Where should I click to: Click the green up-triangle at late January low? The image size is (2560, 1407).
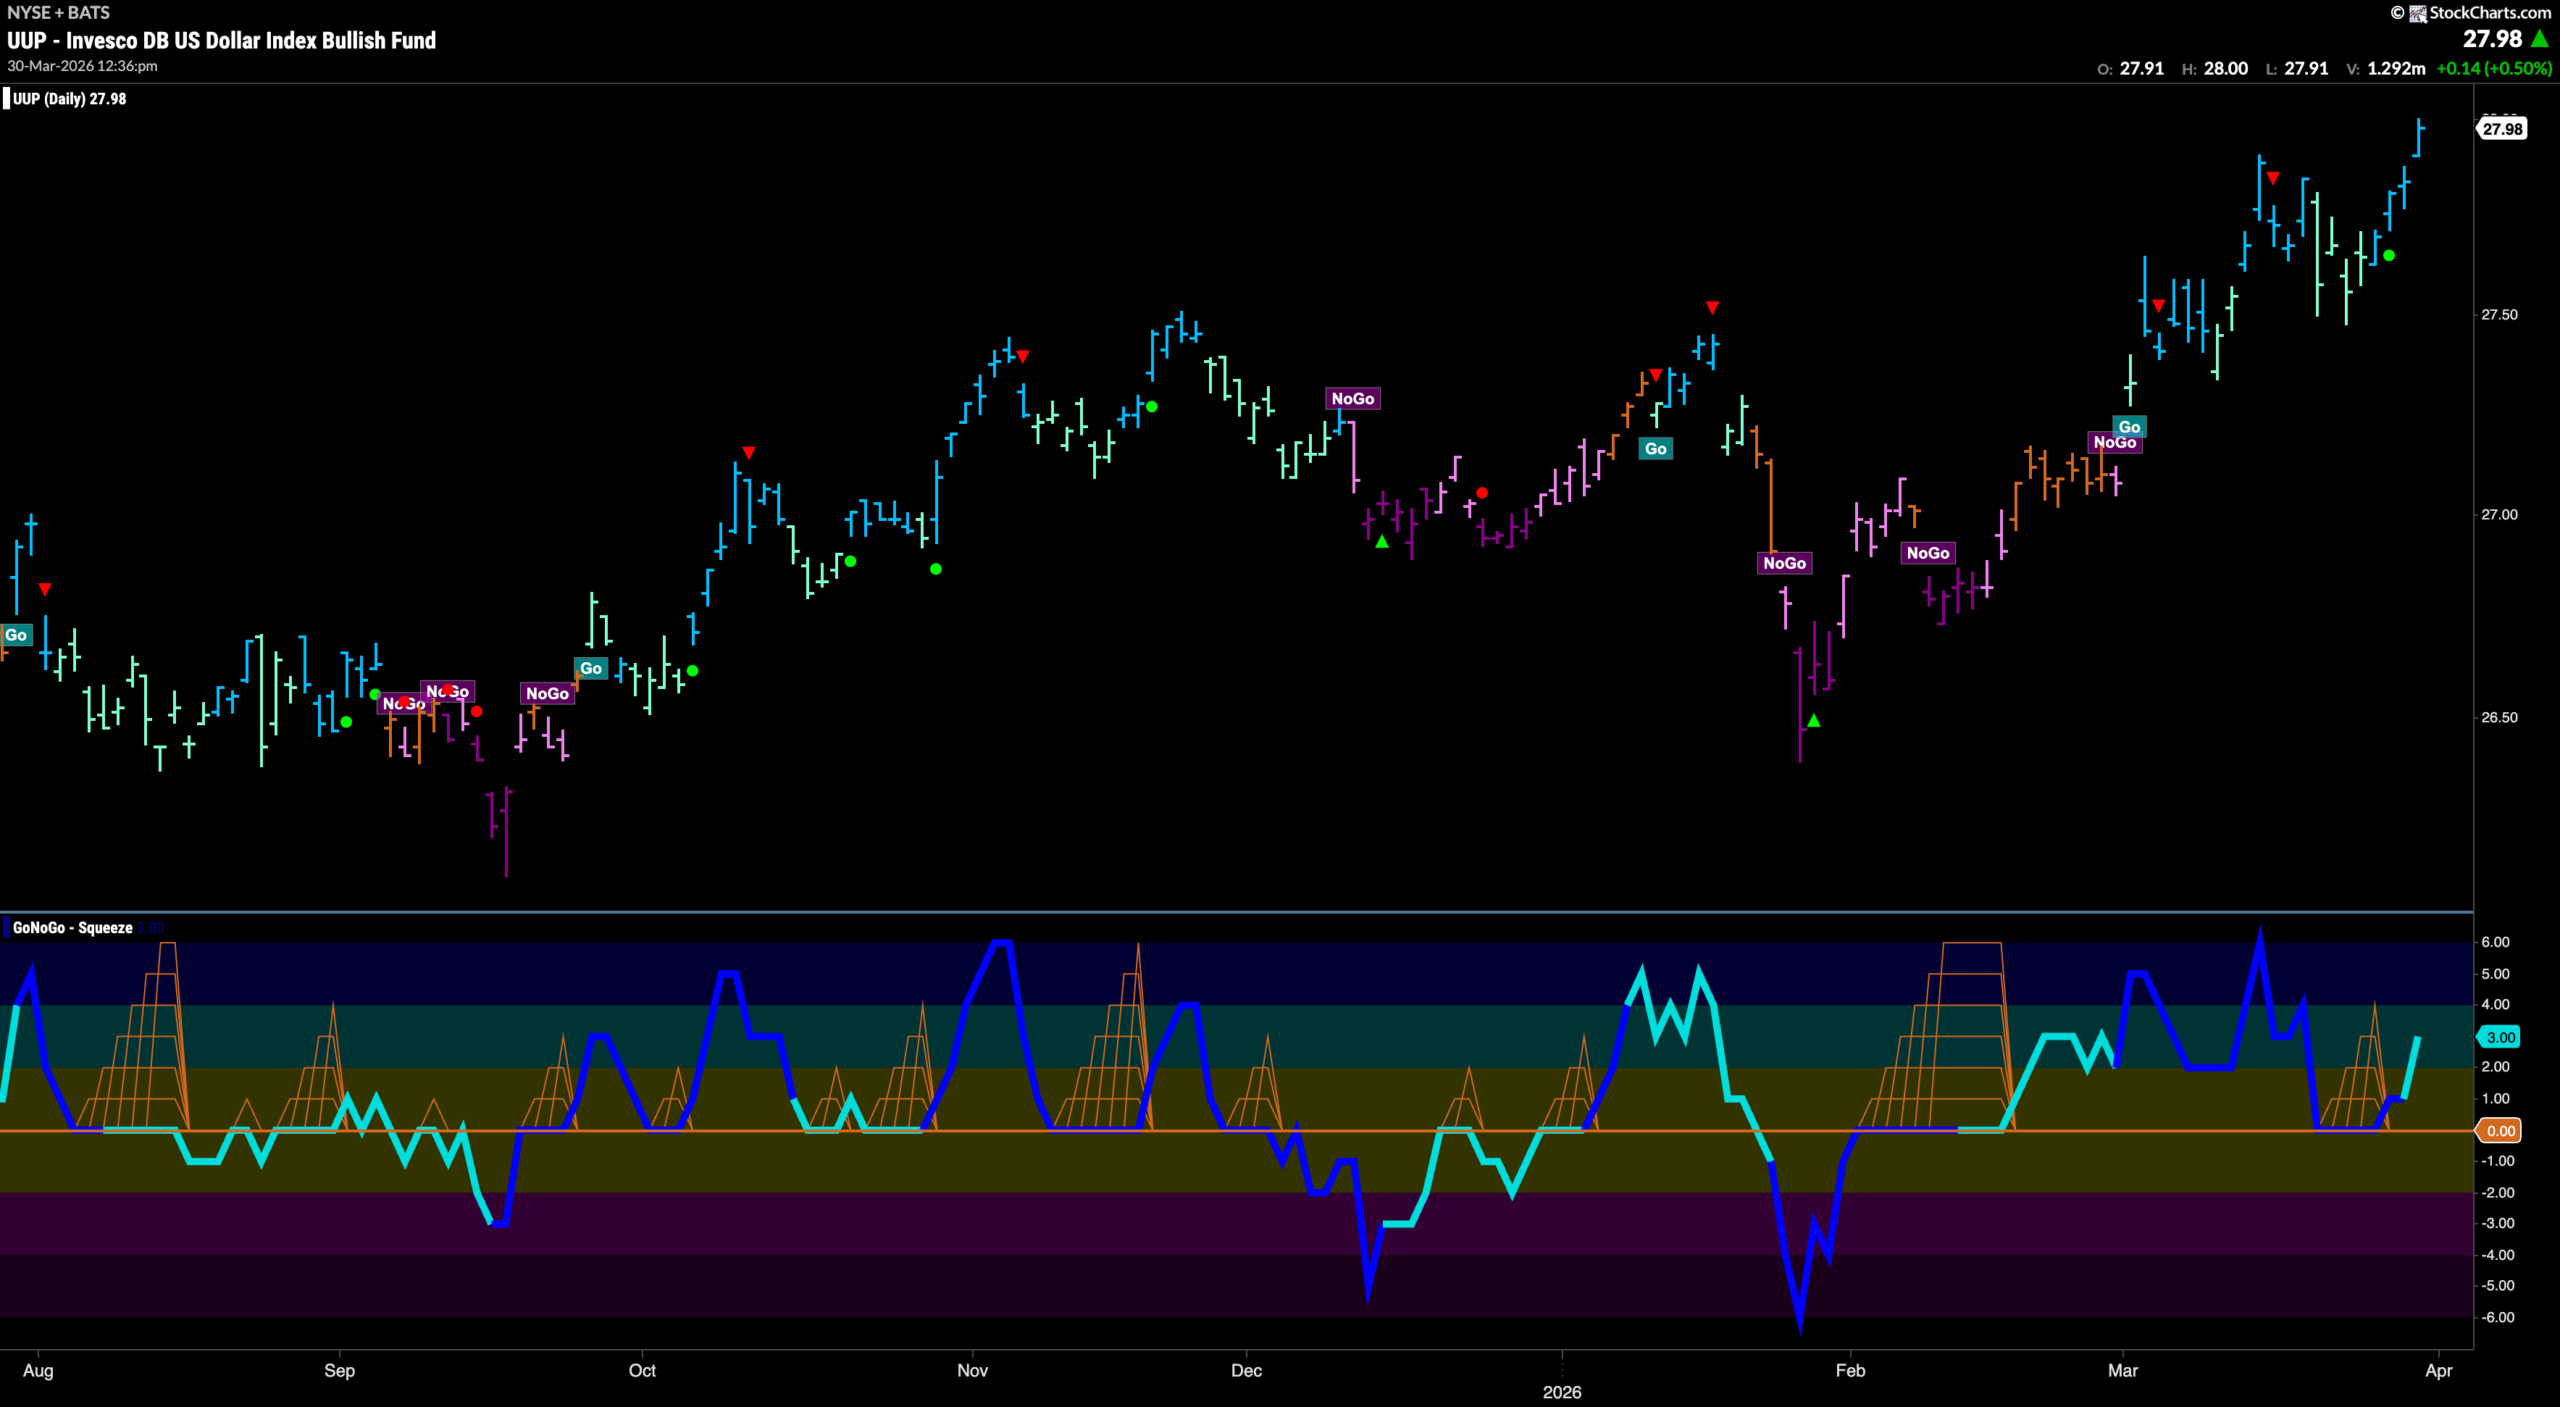coord(1814,721)
